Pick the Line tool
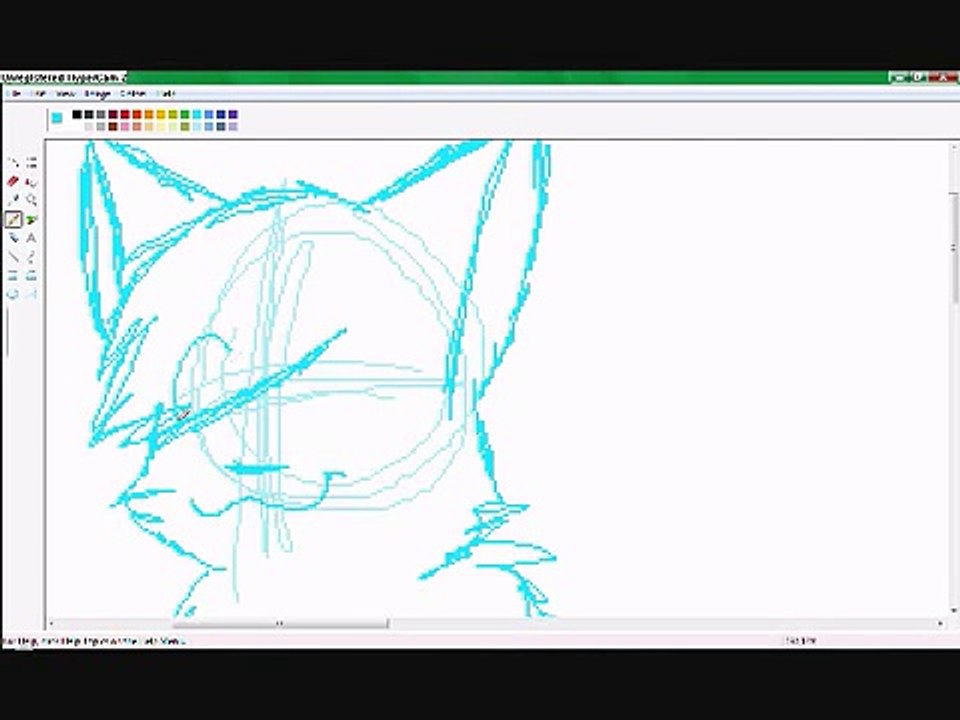 (13, 257)
